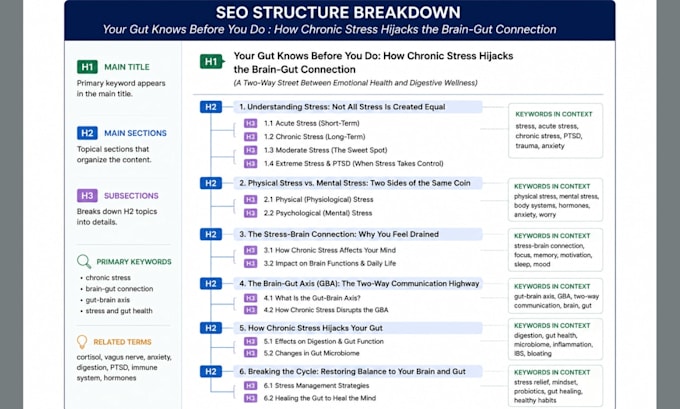Screen dimensions: 680x409
Task: Select subsection 1.4 Extreme Stress & PTSD
Action: pos(353,164)
